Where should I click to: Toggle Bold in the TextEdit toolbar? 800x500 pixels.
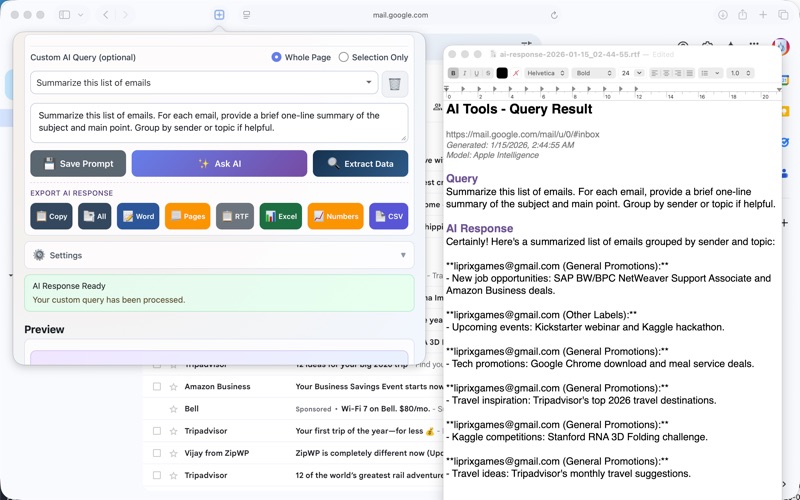point(453,73)
